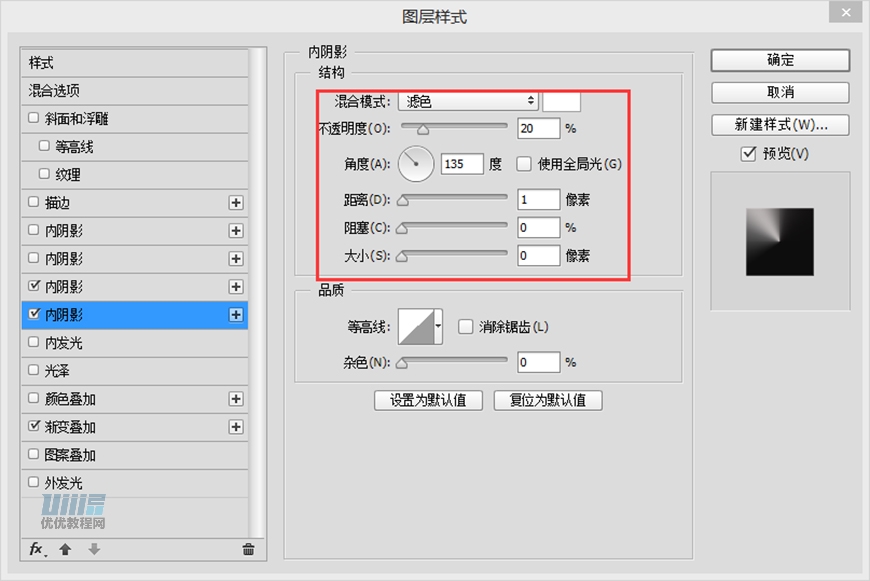Open the 混合模式 dropdown showing 滤色
This screenshot has width=870, height=581.
[x=468, y=101]
